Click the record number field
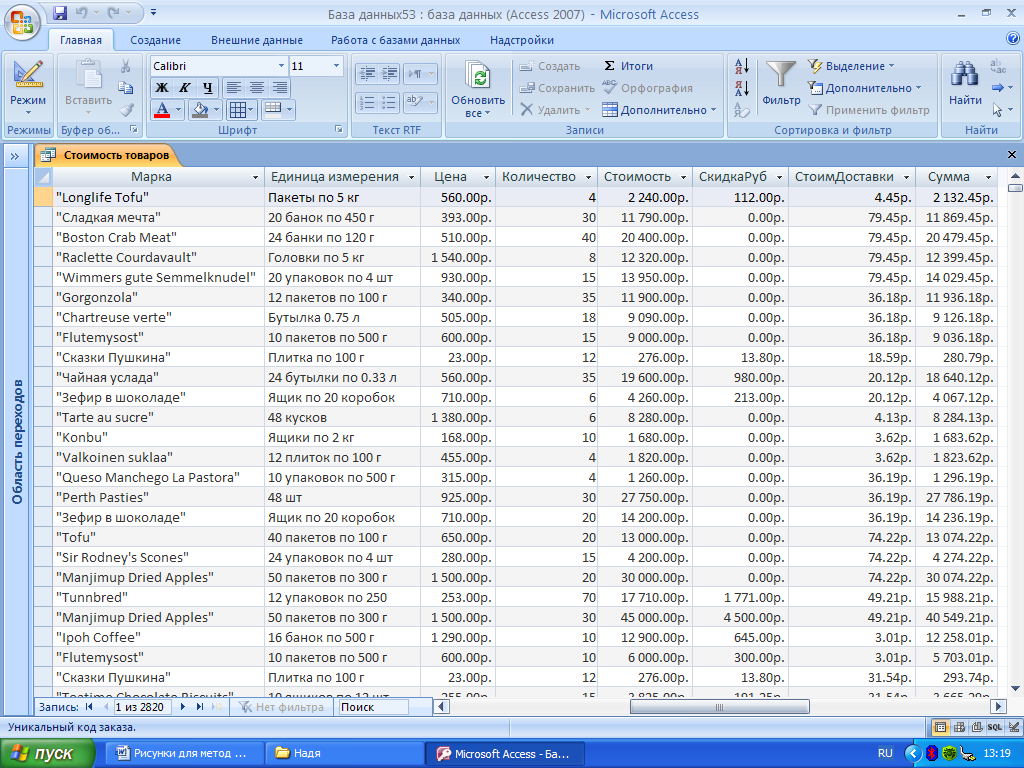The height and width of the screenshot is (768, 1024). 142,707
